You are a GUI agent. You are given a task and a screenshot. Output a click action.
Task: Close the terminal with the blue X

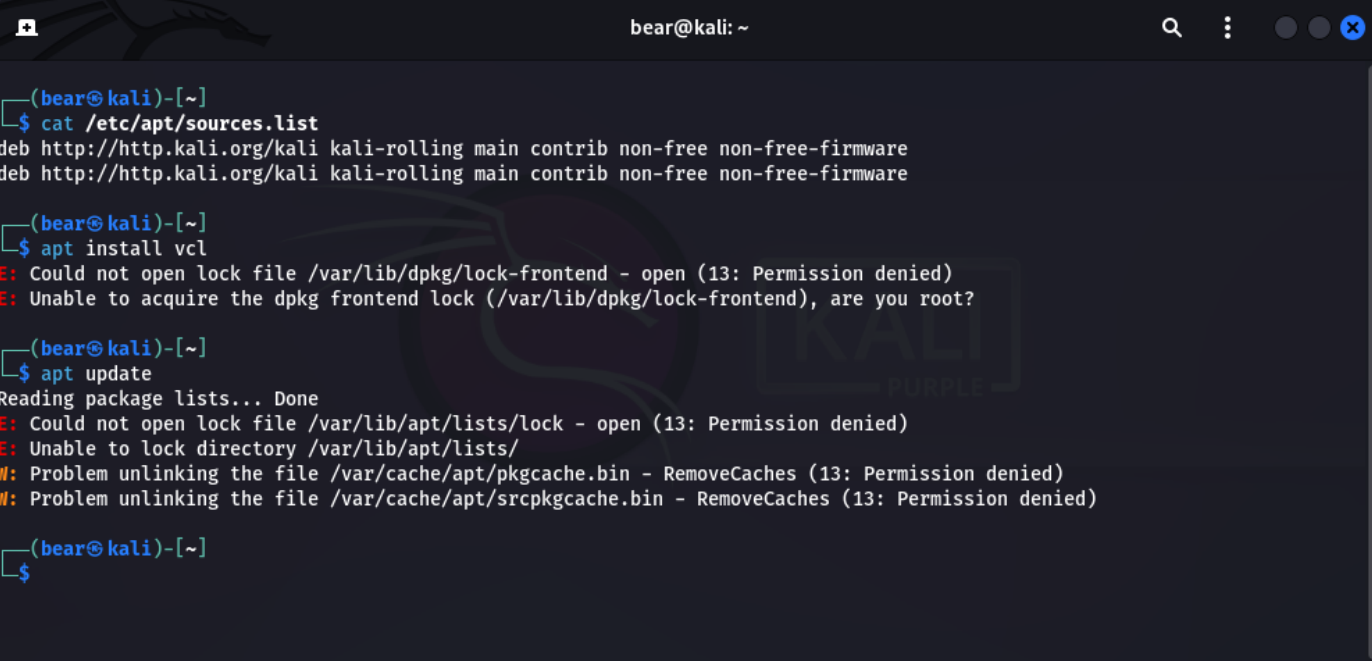[x=1352, y=28]
